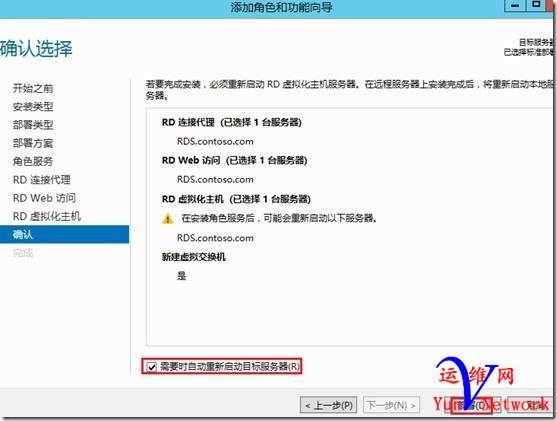Click RDS.contoso.com below the restart warning

[215, 238]
